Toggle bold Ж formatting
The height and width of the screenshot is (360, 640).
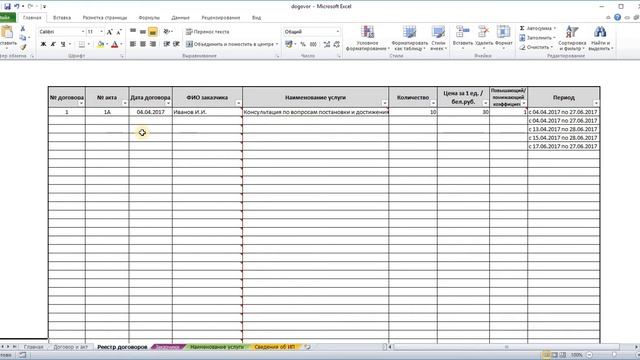coord(43,44)
